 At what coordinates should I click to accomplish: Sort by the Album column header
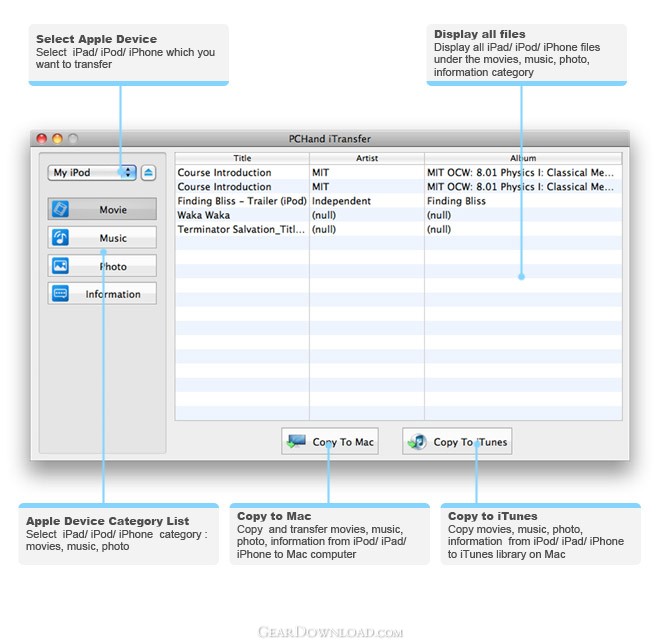pyautogui.click(x=523, y=158)
